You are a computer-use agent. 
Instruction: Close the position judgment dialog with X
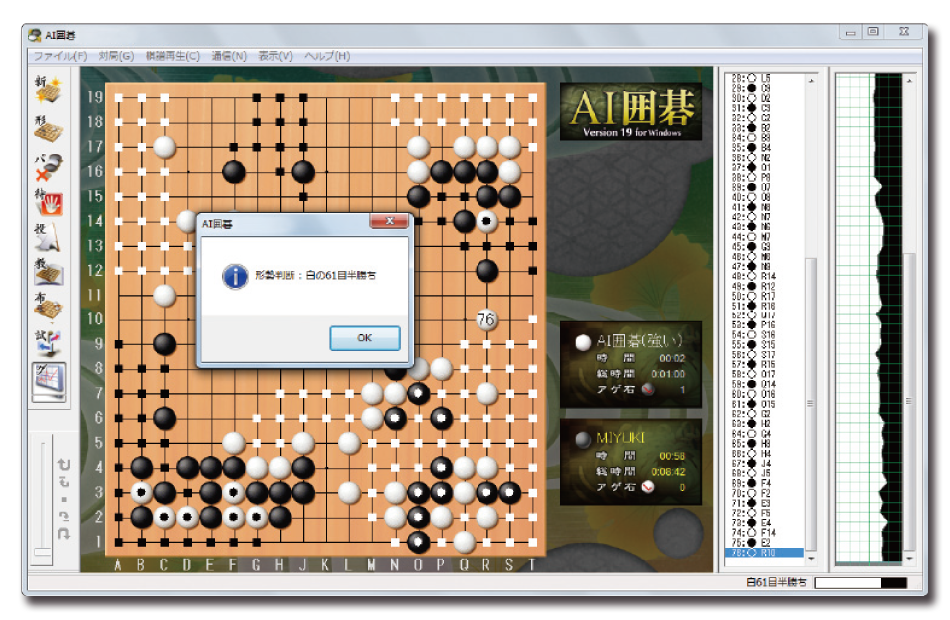click(x=390, y=221)
